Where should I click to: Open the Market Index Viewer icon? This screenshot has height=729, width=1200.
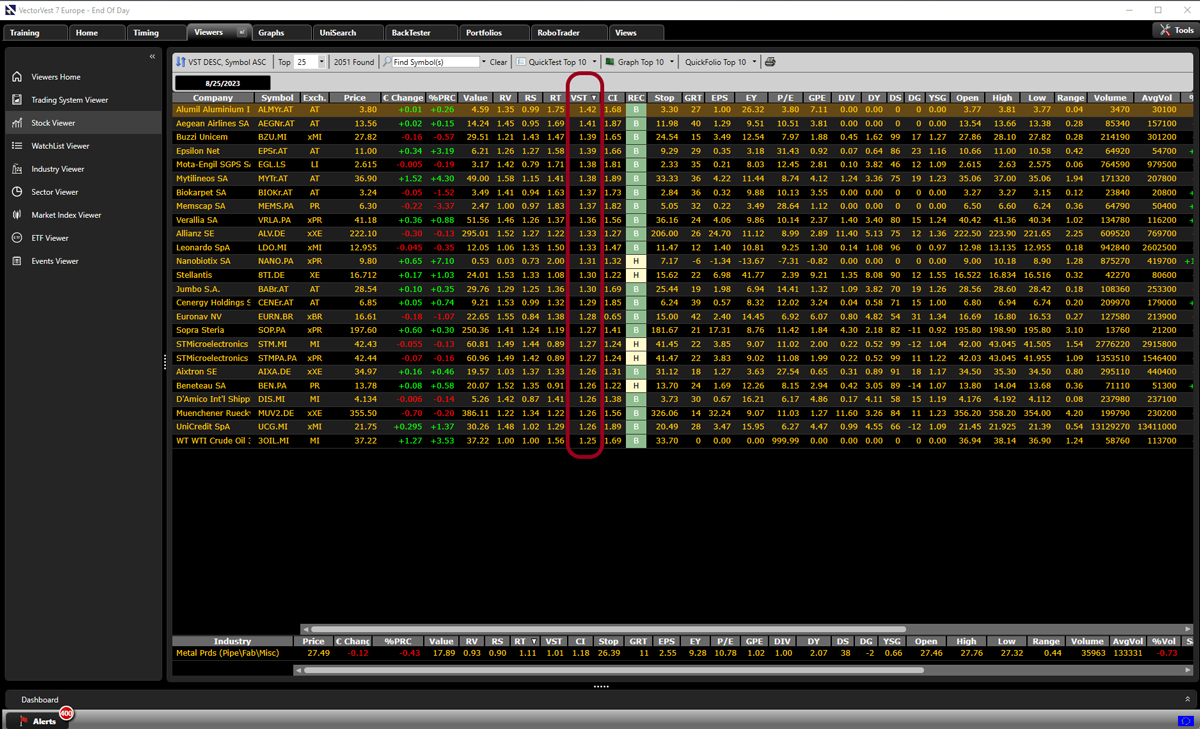17,215
